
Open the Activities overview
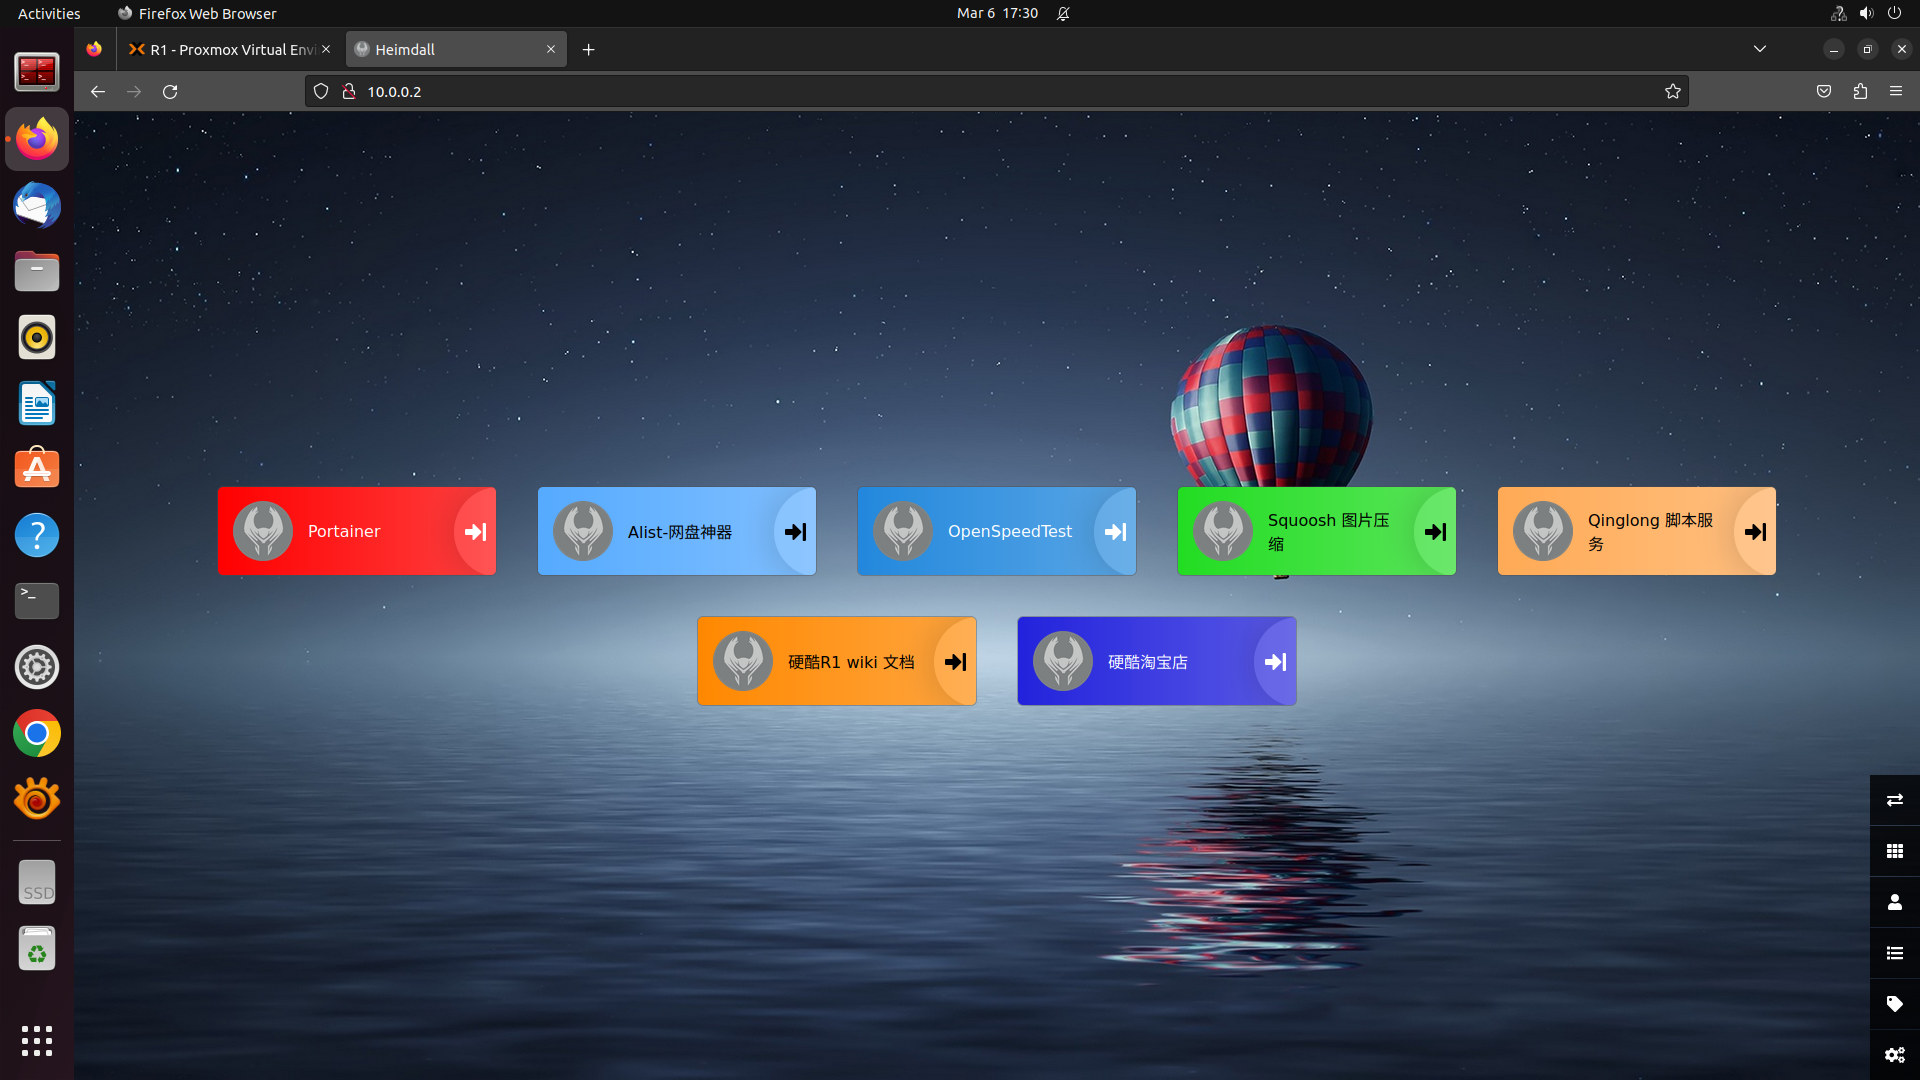(x=49, y=13)
